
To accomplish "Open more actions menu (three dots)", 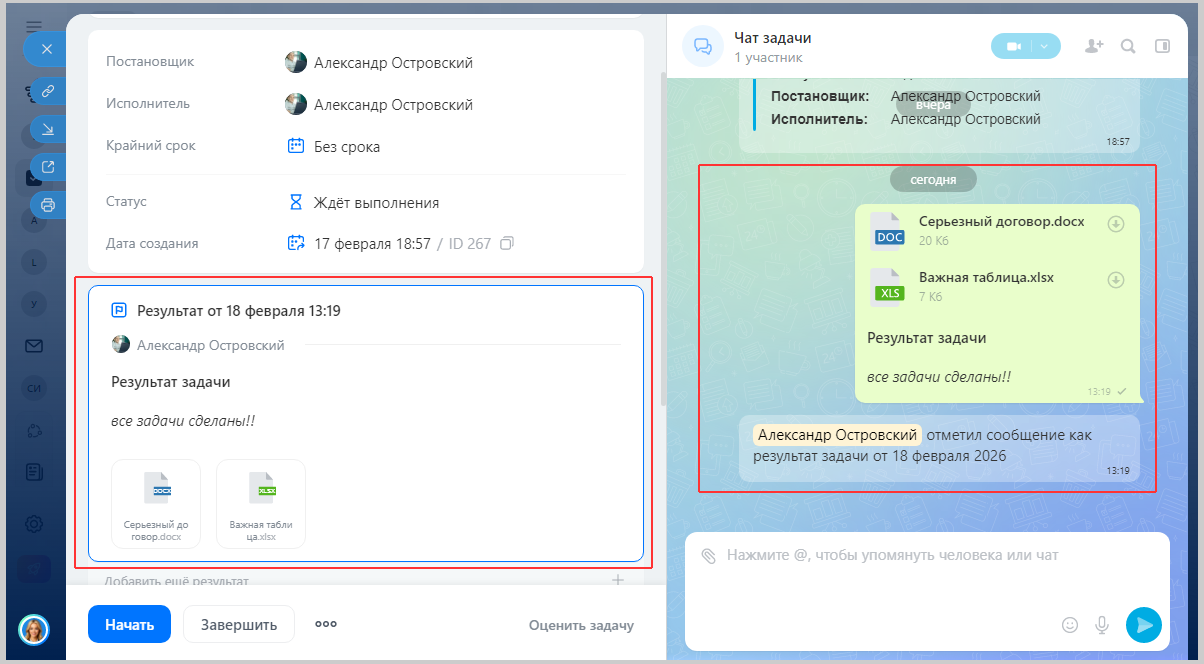I will click(x=326, y=624).
